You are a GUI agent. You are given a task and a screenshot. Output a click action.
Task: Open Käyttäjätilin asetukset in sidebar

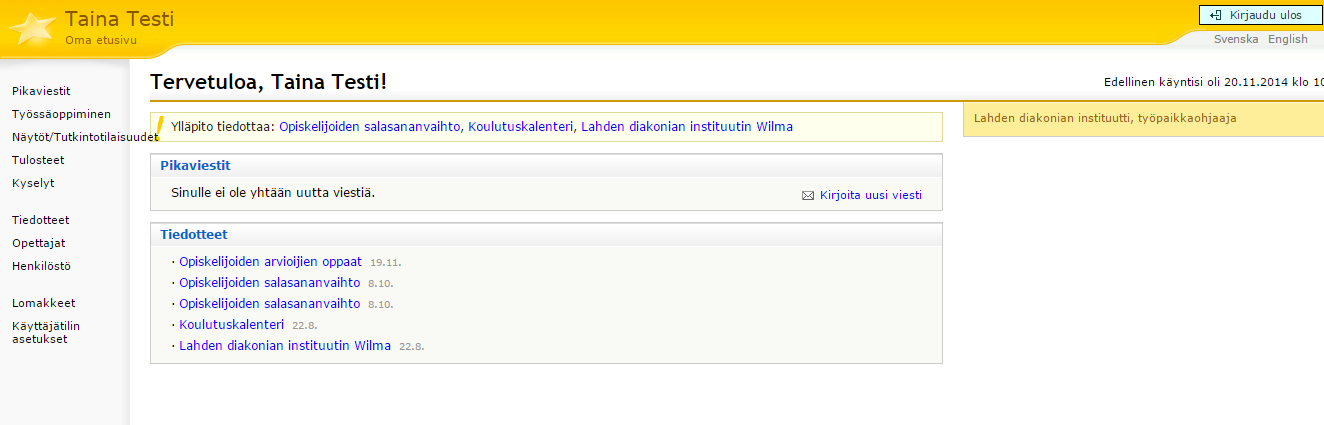[x=46, y=332]
